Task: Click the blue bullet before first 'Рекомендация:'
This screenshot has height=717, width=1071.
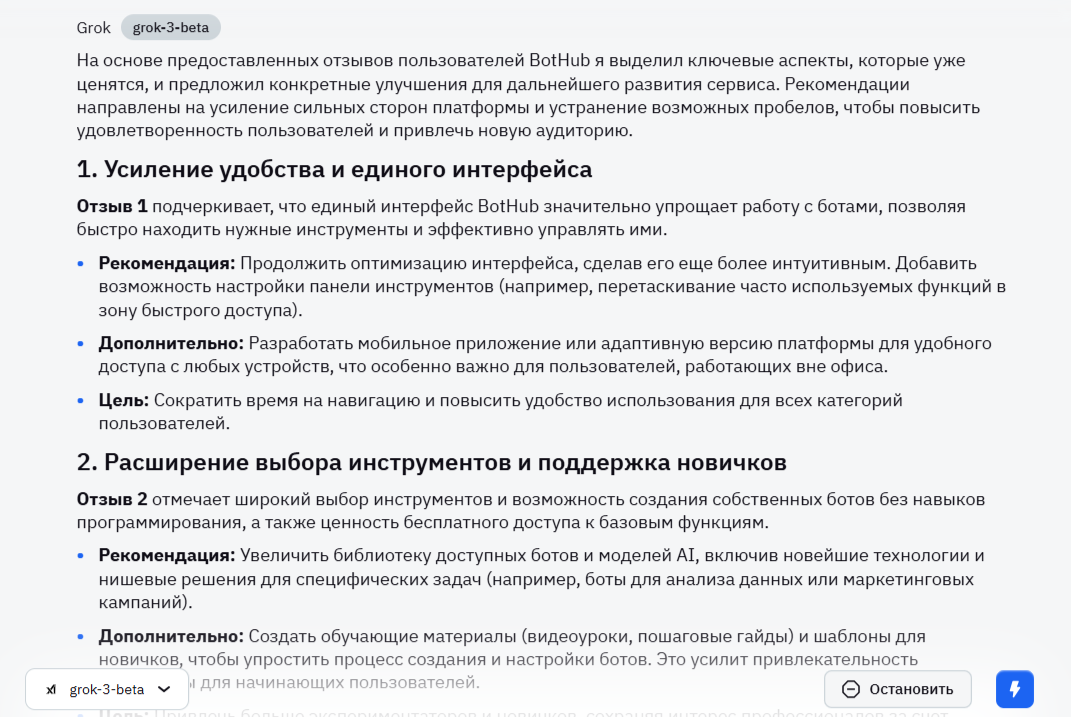Action: (82, 264)
